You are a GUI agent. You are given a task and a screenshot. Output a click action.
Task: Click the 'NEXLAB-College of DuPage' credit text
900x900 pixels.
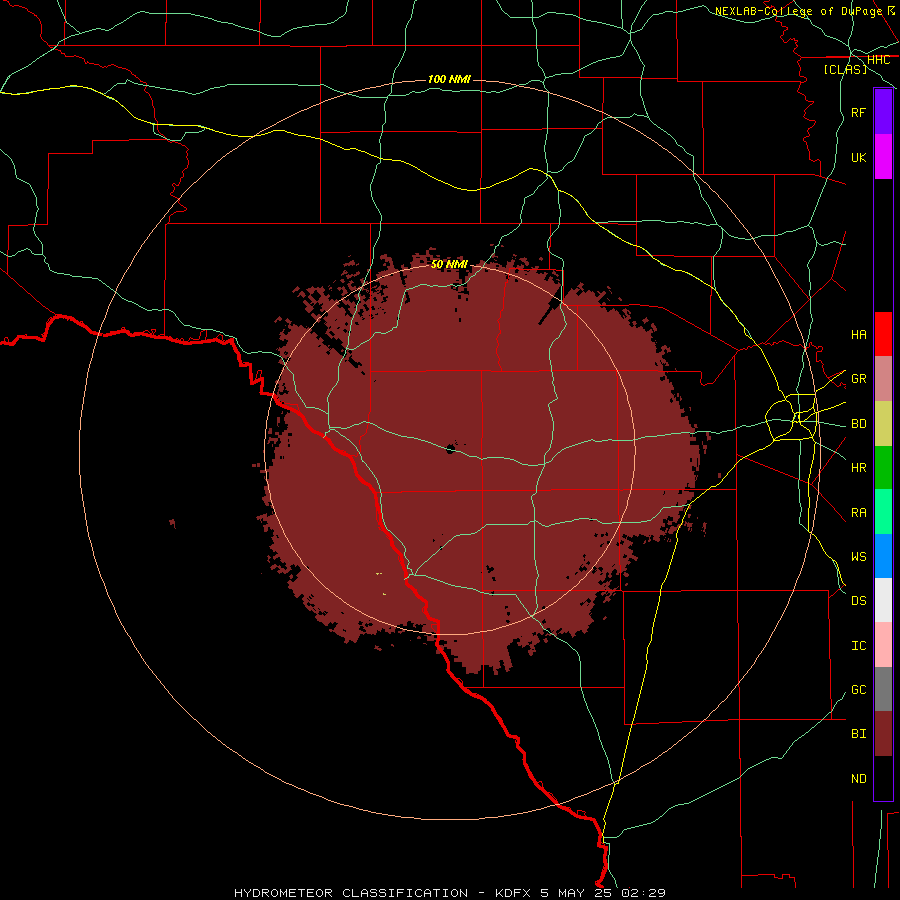(x=798, y=11)
